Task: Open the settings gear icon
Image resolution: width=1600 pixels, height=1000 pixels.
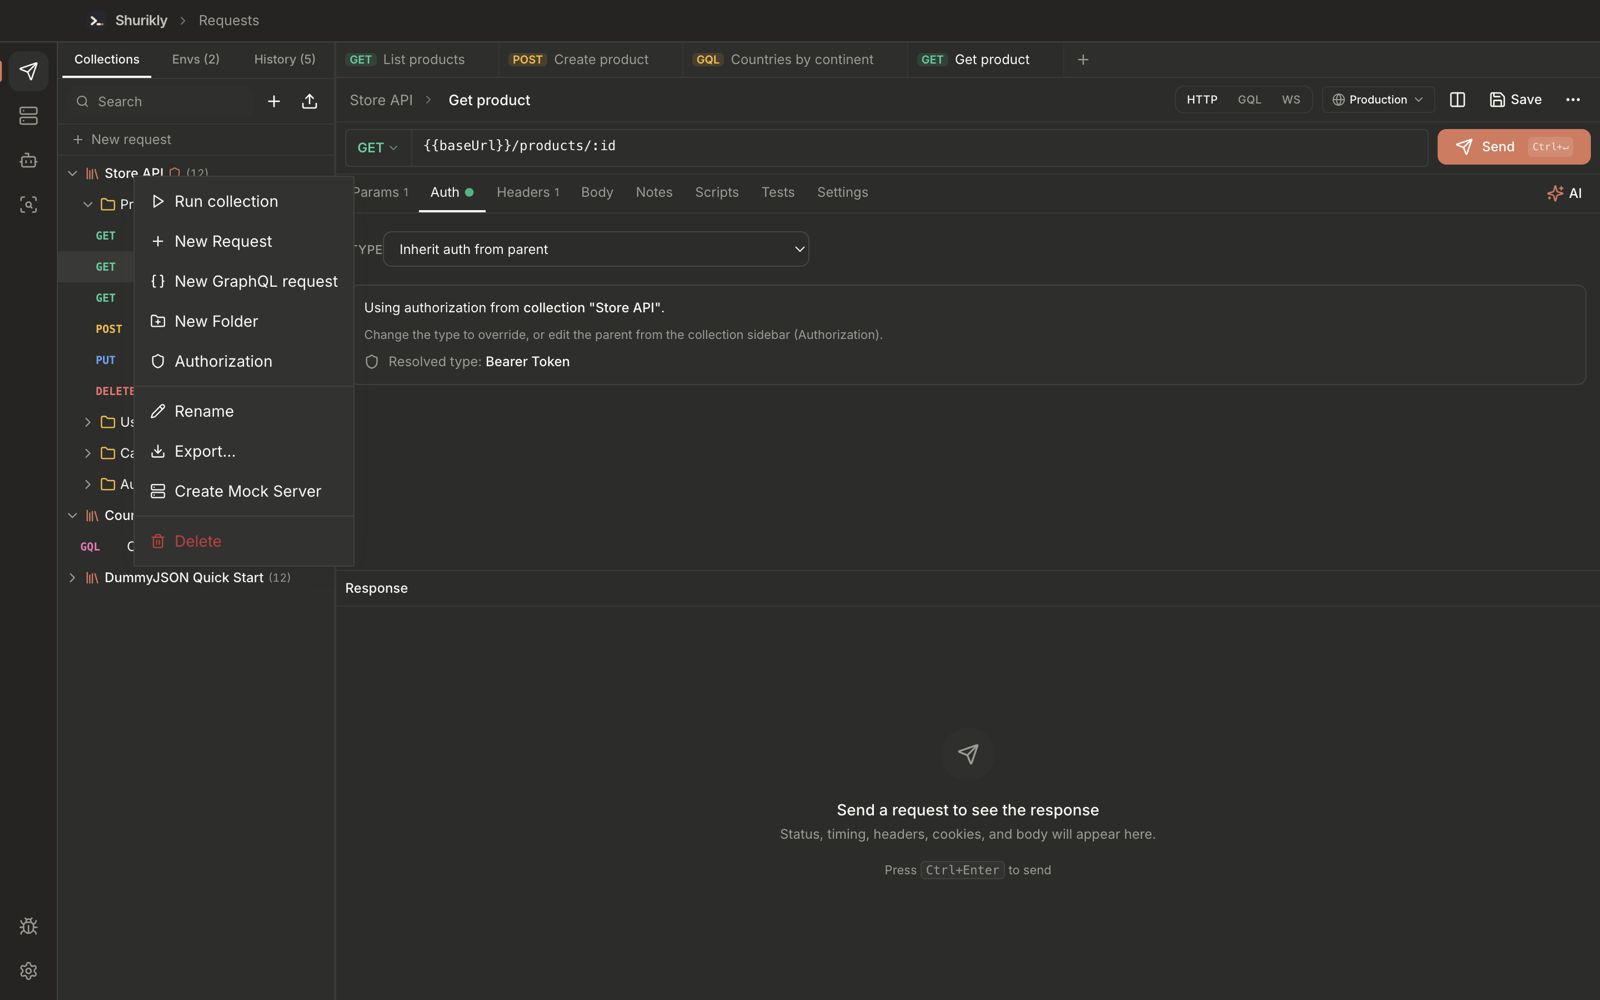Action: click(x=28, y=971)
